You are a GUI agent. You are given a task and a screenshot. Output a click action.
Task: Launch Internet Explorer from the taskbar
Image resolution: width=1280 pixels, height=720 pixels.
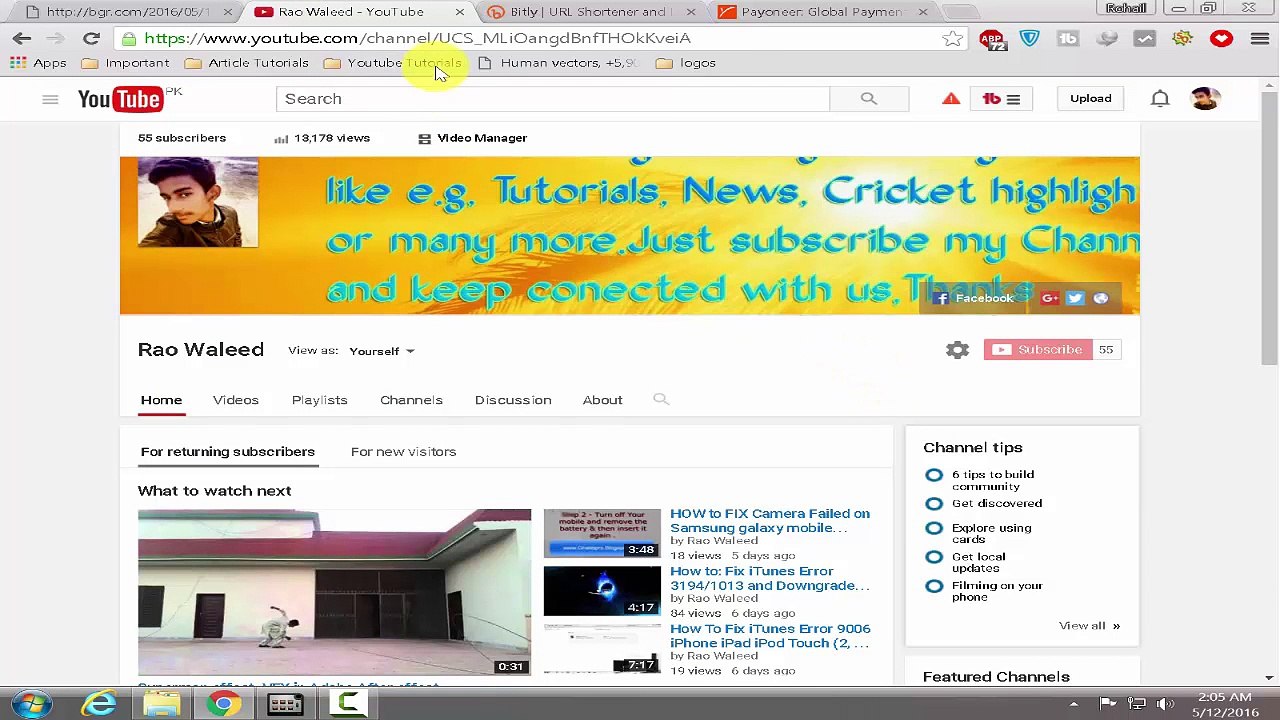pos(98,704)
